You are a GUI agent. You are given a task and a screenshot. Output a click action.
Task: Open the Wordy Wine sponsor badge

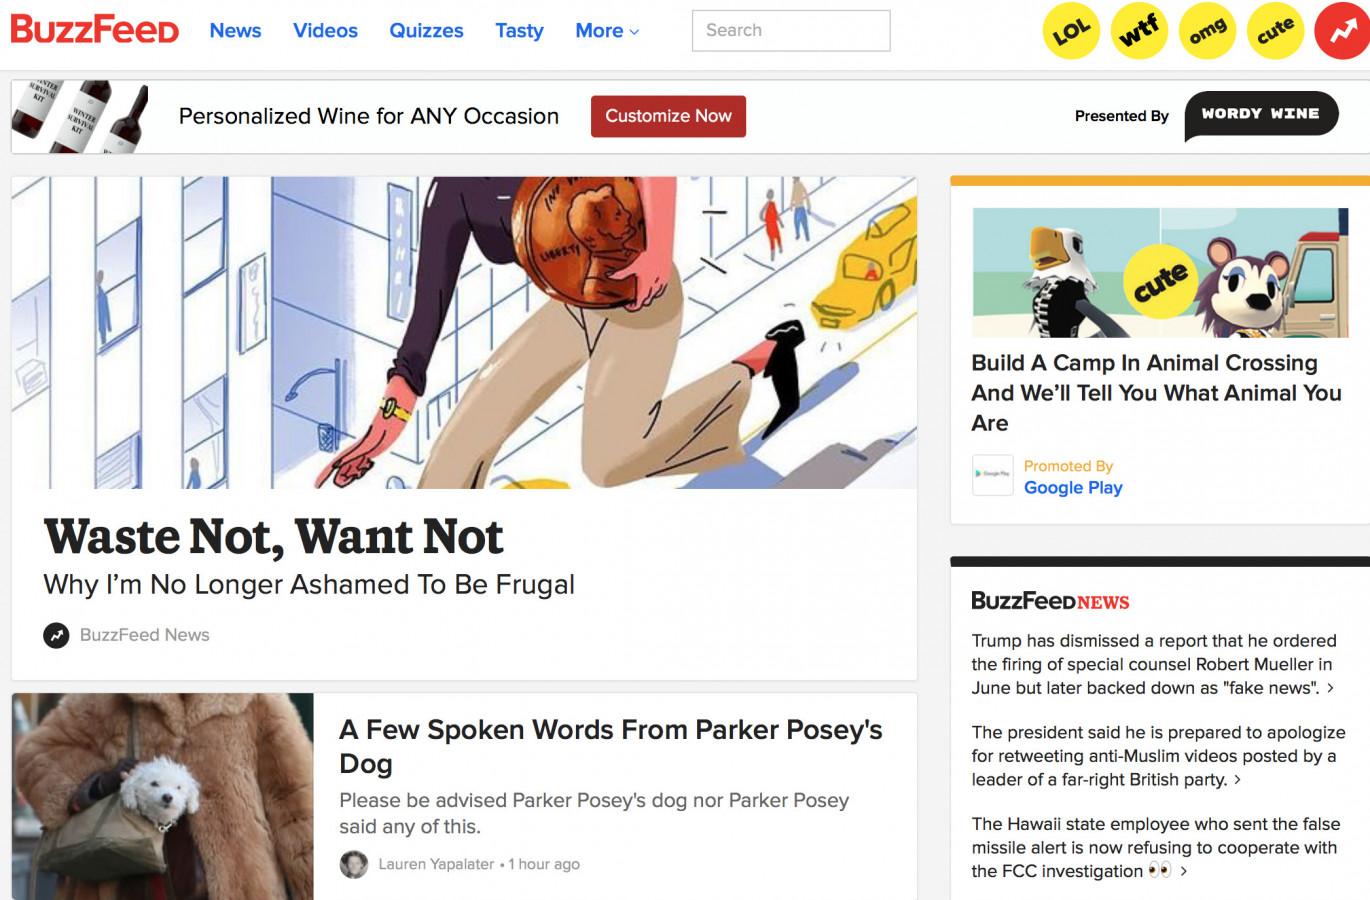pos(1261,116)
